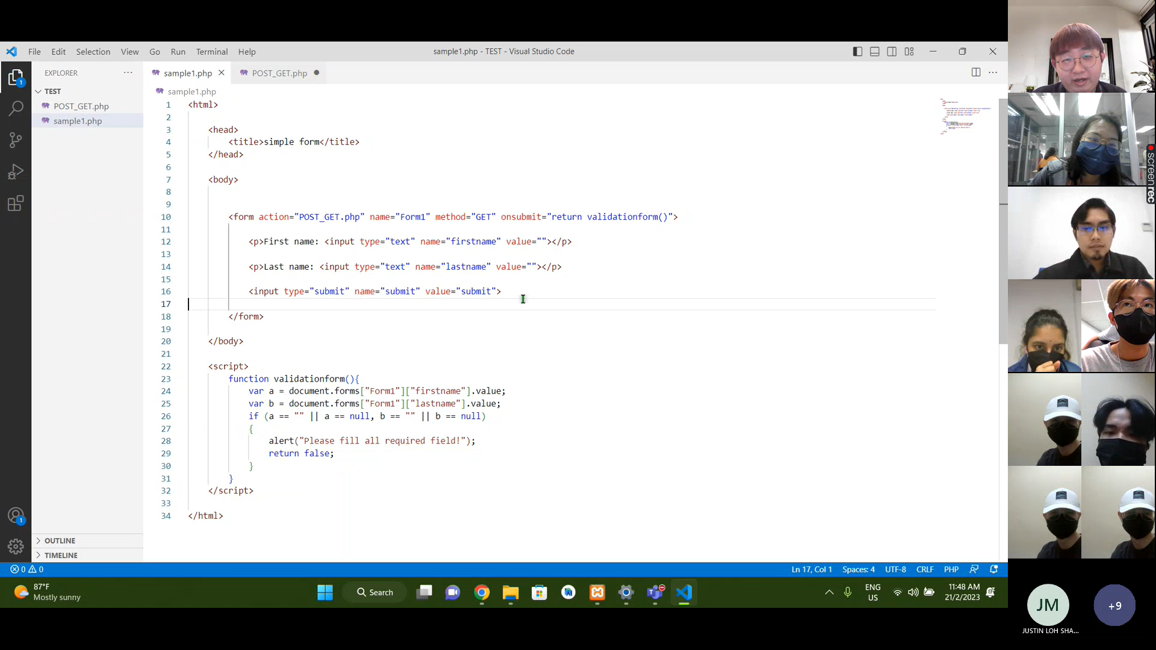Viewport: 1156px width, 650px height.
Task: Open the +9 more participants bubble
Action: (x=1114, y=605)
